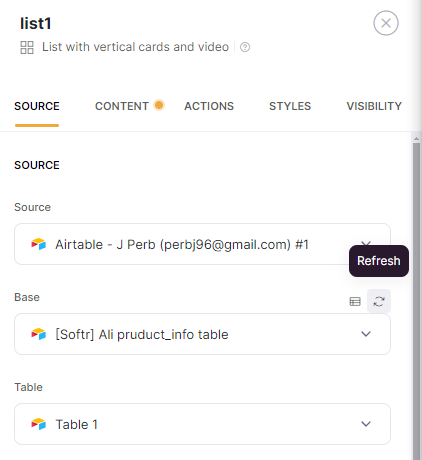Switch to the Source tab

[37, 106]
